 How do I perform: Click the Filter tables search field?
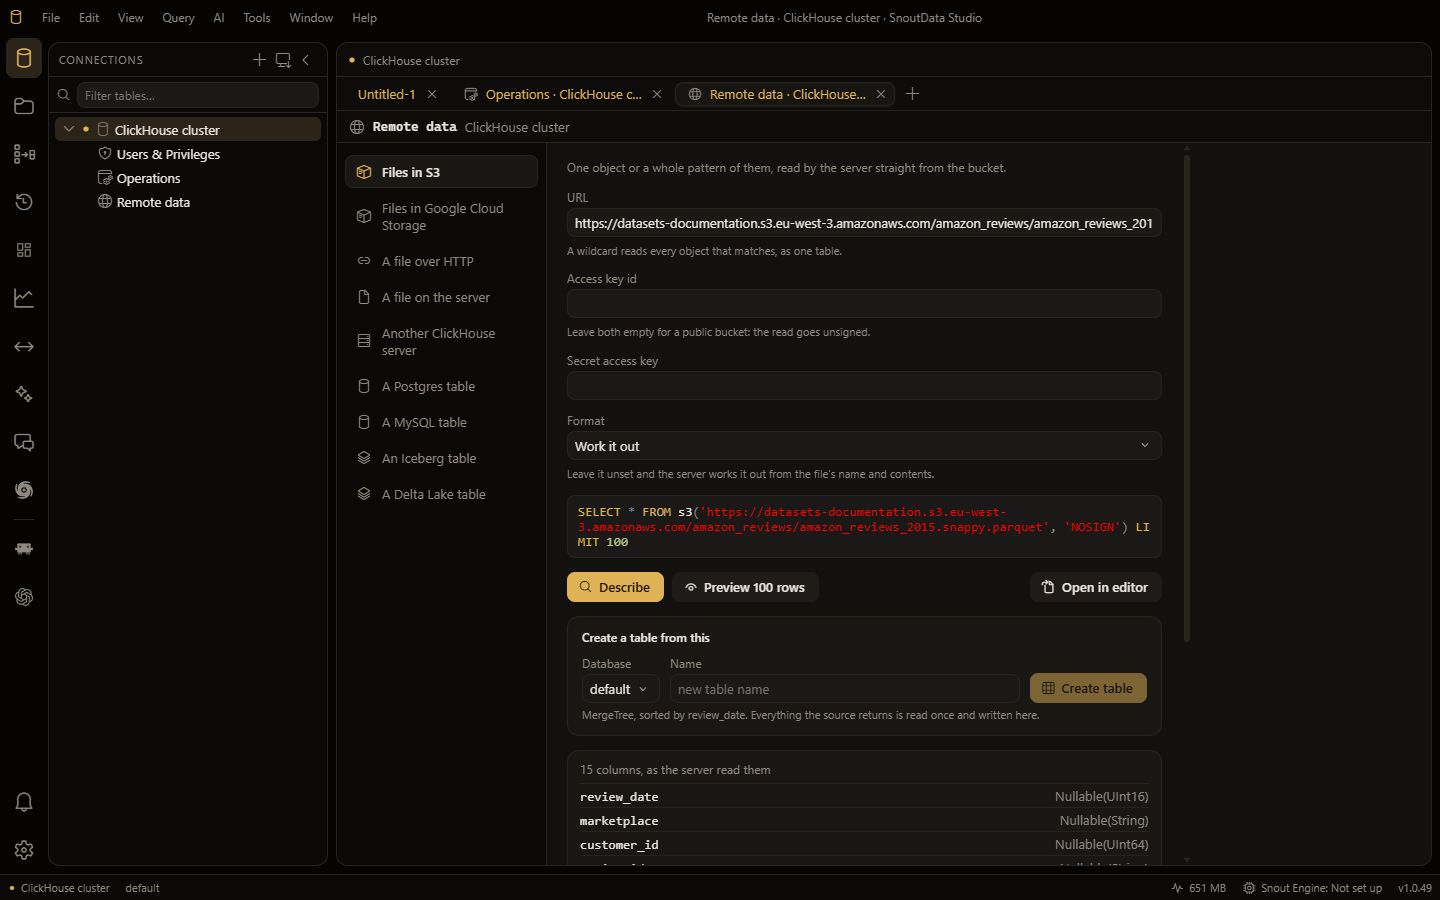pyautogui.click(x=198, y=95)
